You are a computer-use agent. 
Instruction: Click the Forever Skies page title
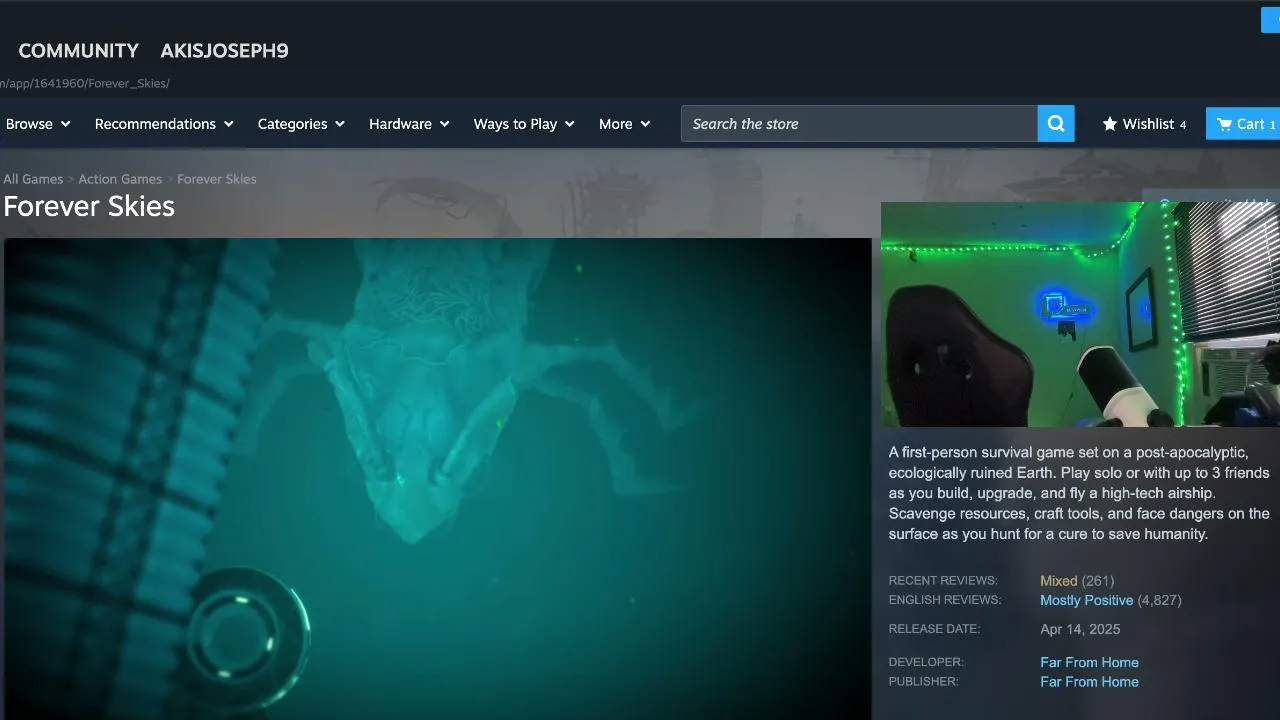point(89,206)
